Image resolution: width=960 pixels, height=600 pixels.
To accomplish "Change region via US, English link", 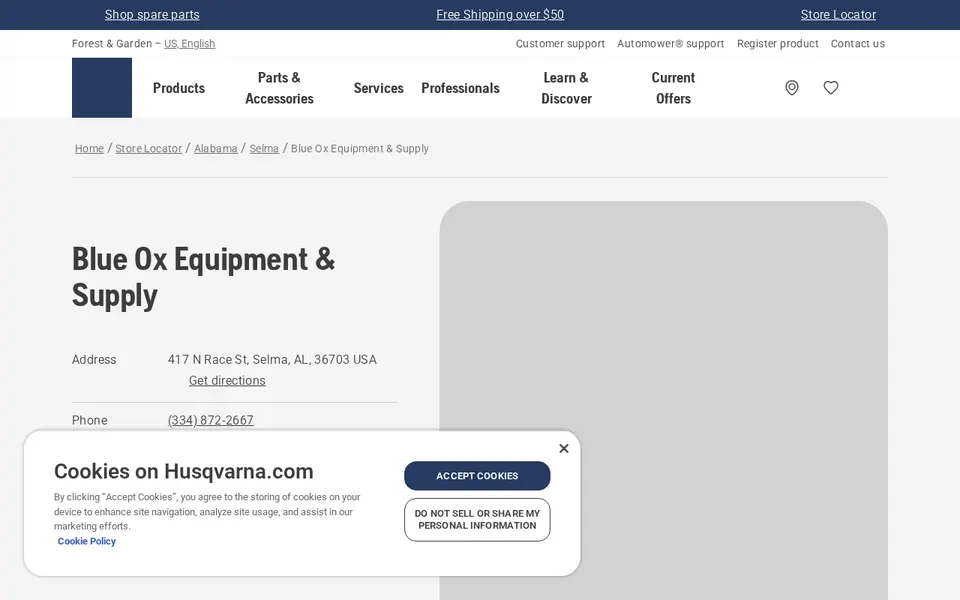I will click(x=190, y=43).
